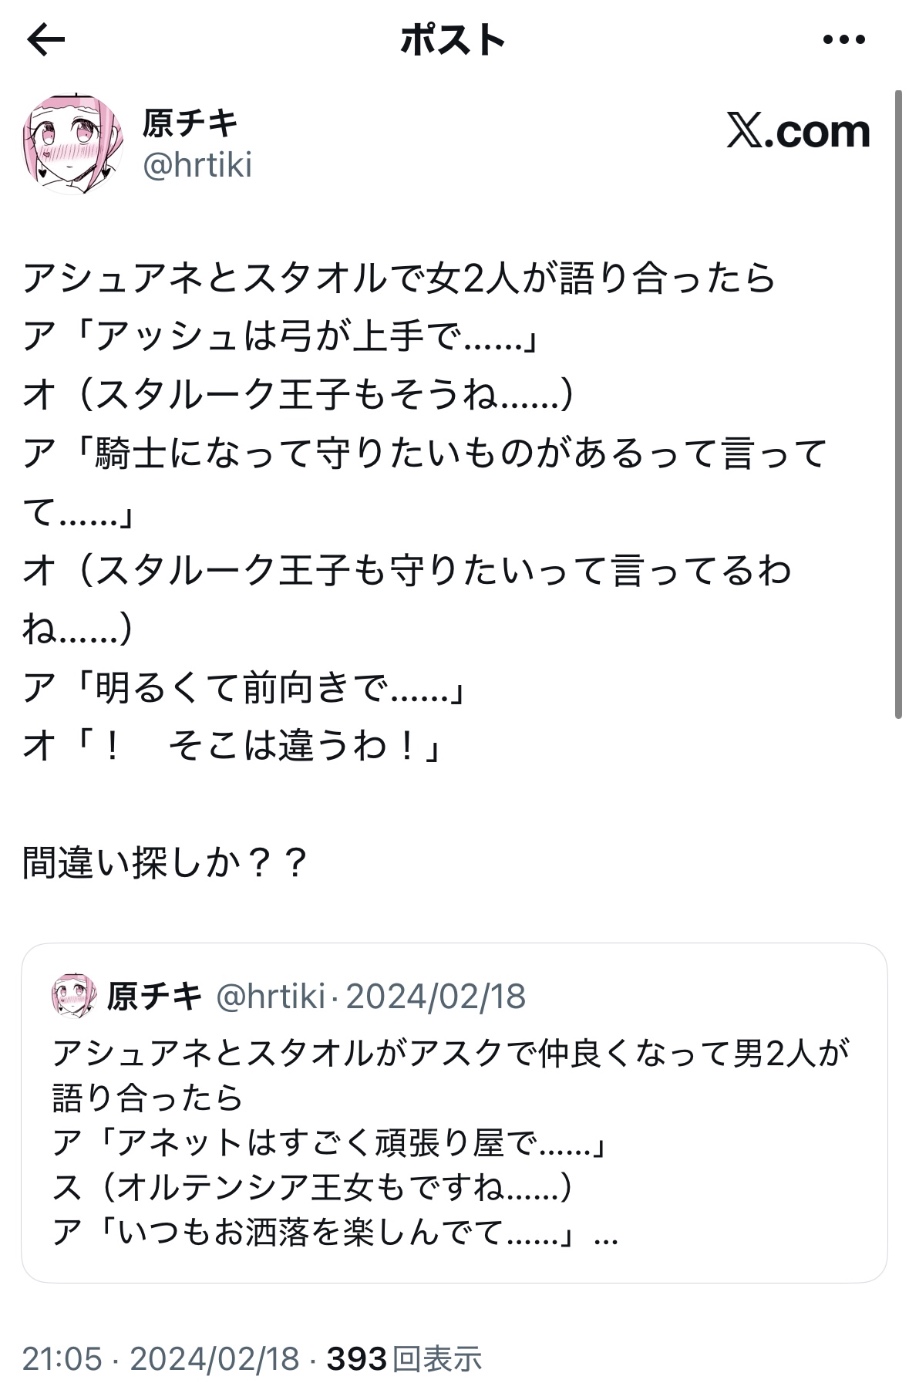Click 原チキ name inside the quoted post
909x1400 pixels.
tap(154, 996)
